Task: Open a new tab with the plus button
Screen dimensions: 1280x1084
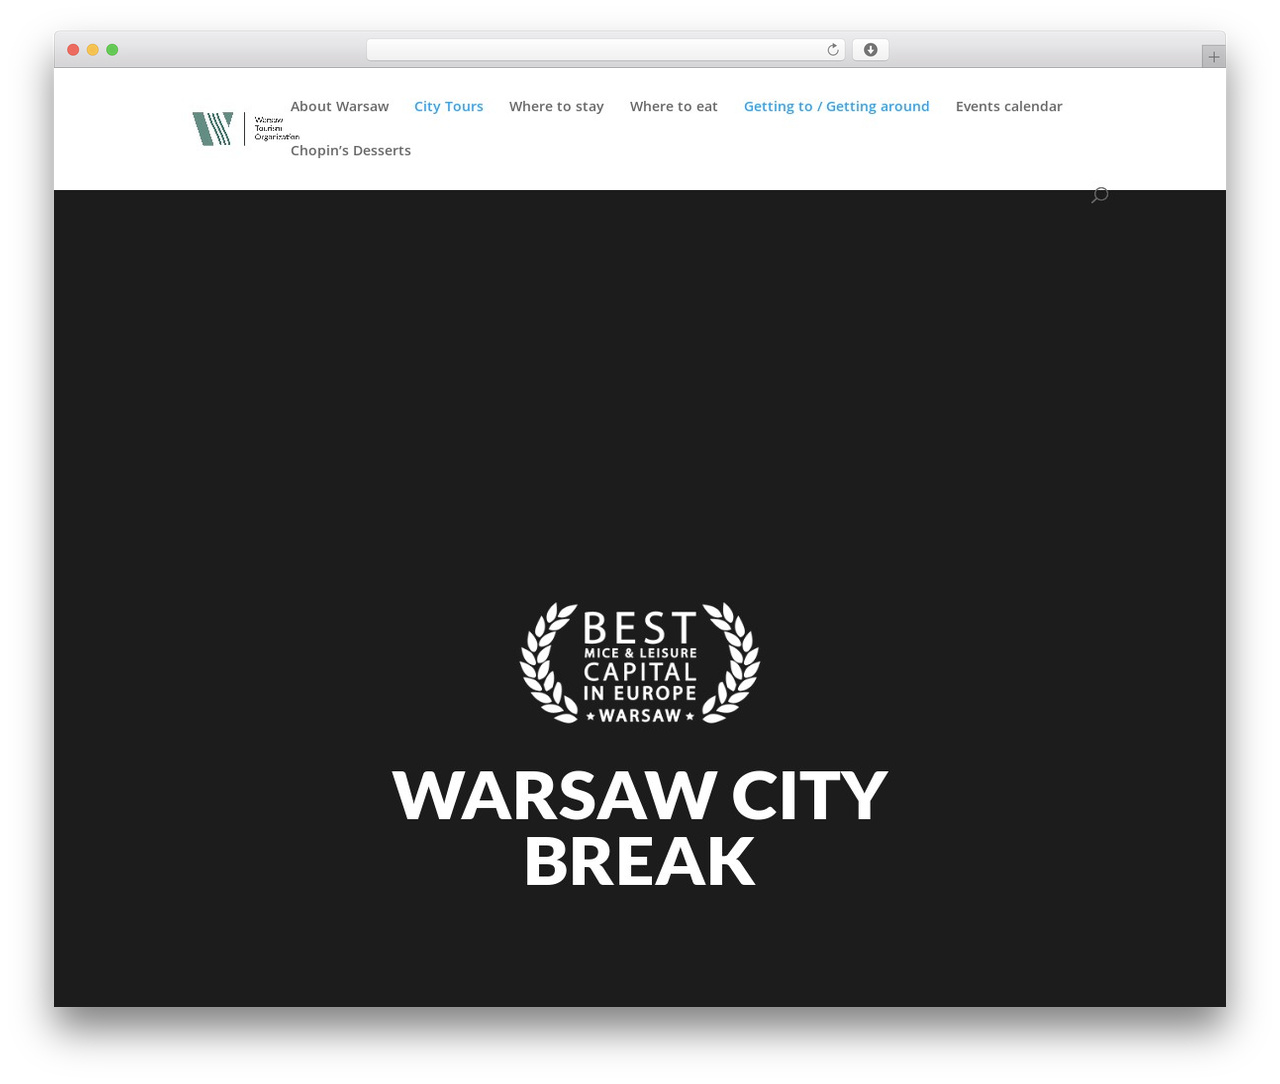Action: [1213, 57]
